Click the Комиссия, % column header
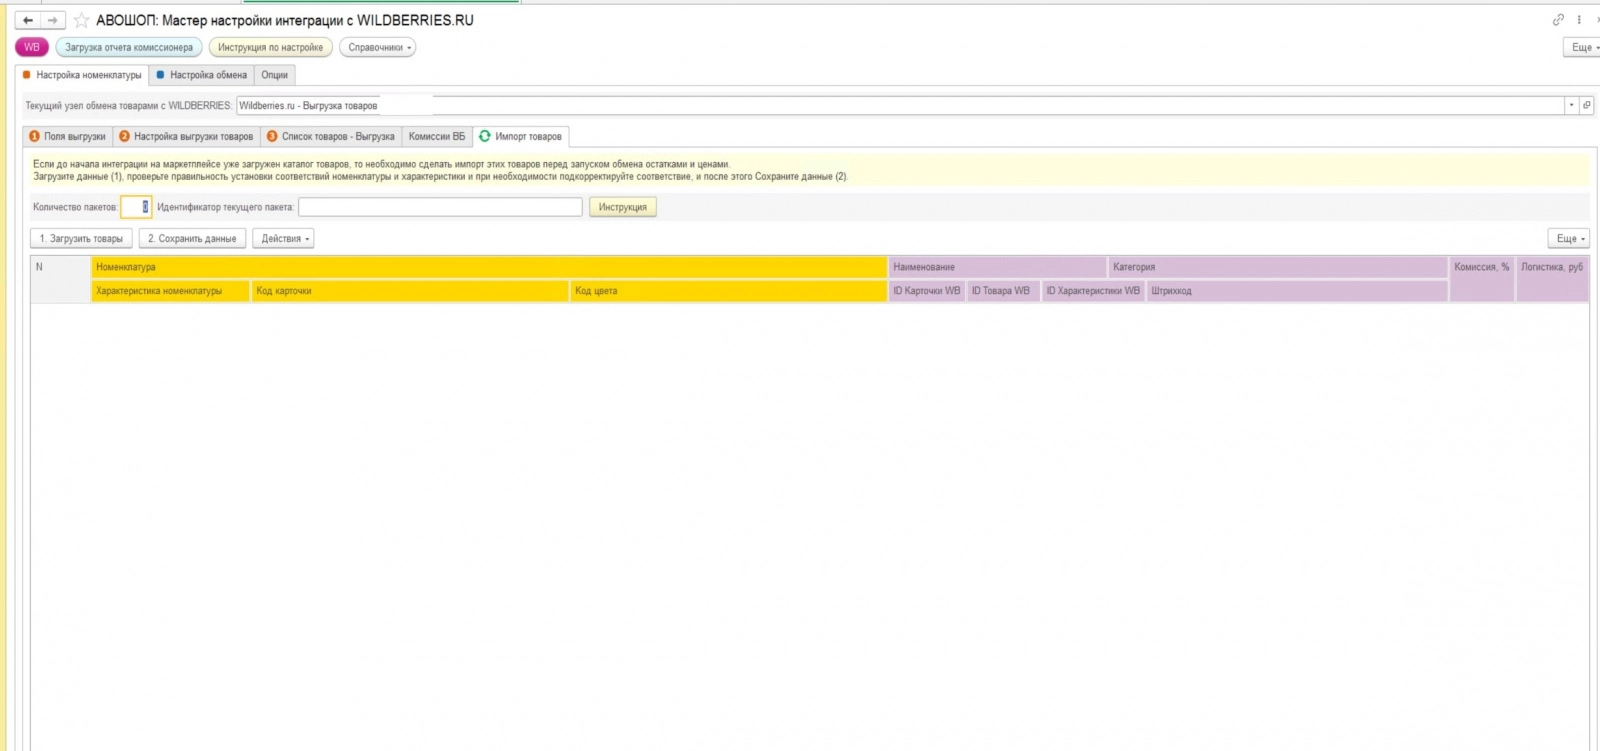Screen dimensions: 1600x751 (x=1482, y=279)
